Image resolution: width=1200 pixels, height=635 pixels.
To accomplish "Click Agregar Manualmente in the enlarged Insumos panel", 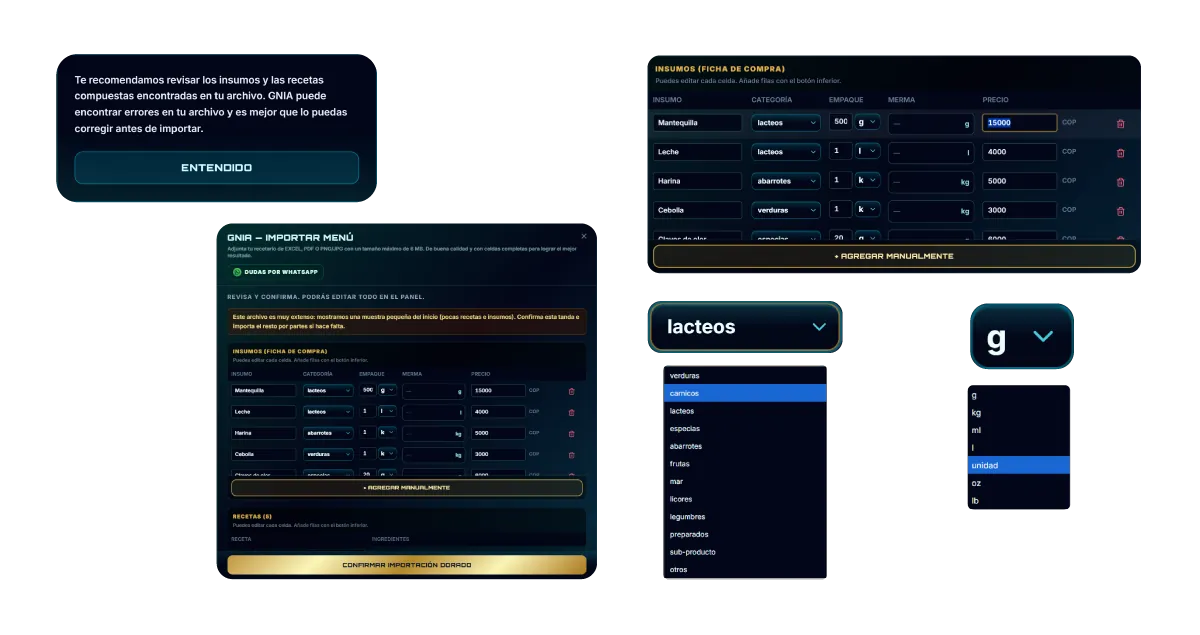I will coord(894,256).
